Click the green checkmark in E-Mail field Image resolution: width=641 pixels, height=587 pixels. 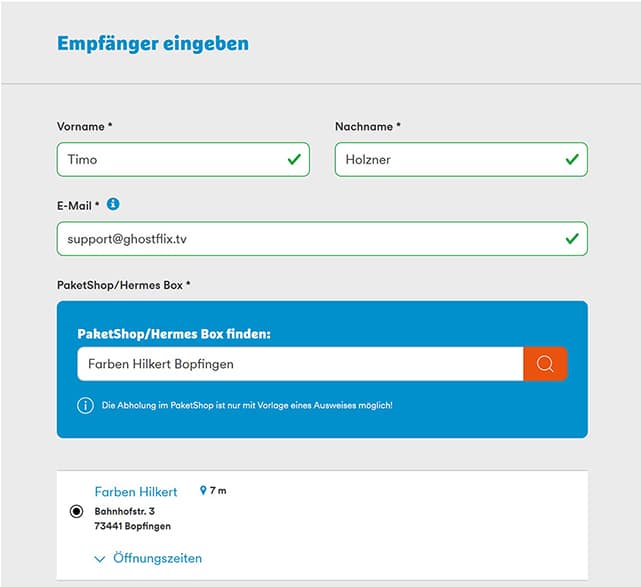pos(572,239)
